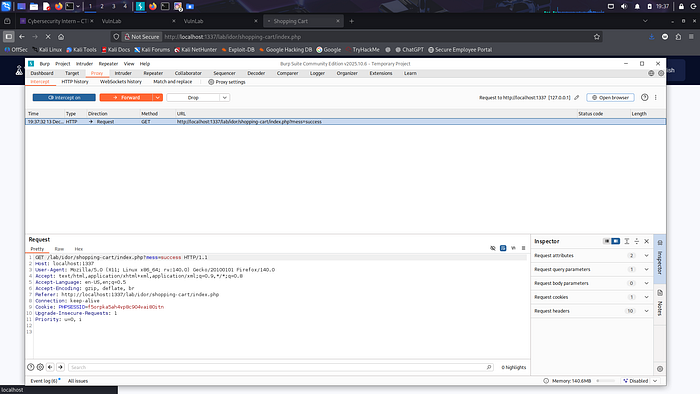Open Match and replace sub-tab
Screen dimensions: 700x394
[172, 82]
